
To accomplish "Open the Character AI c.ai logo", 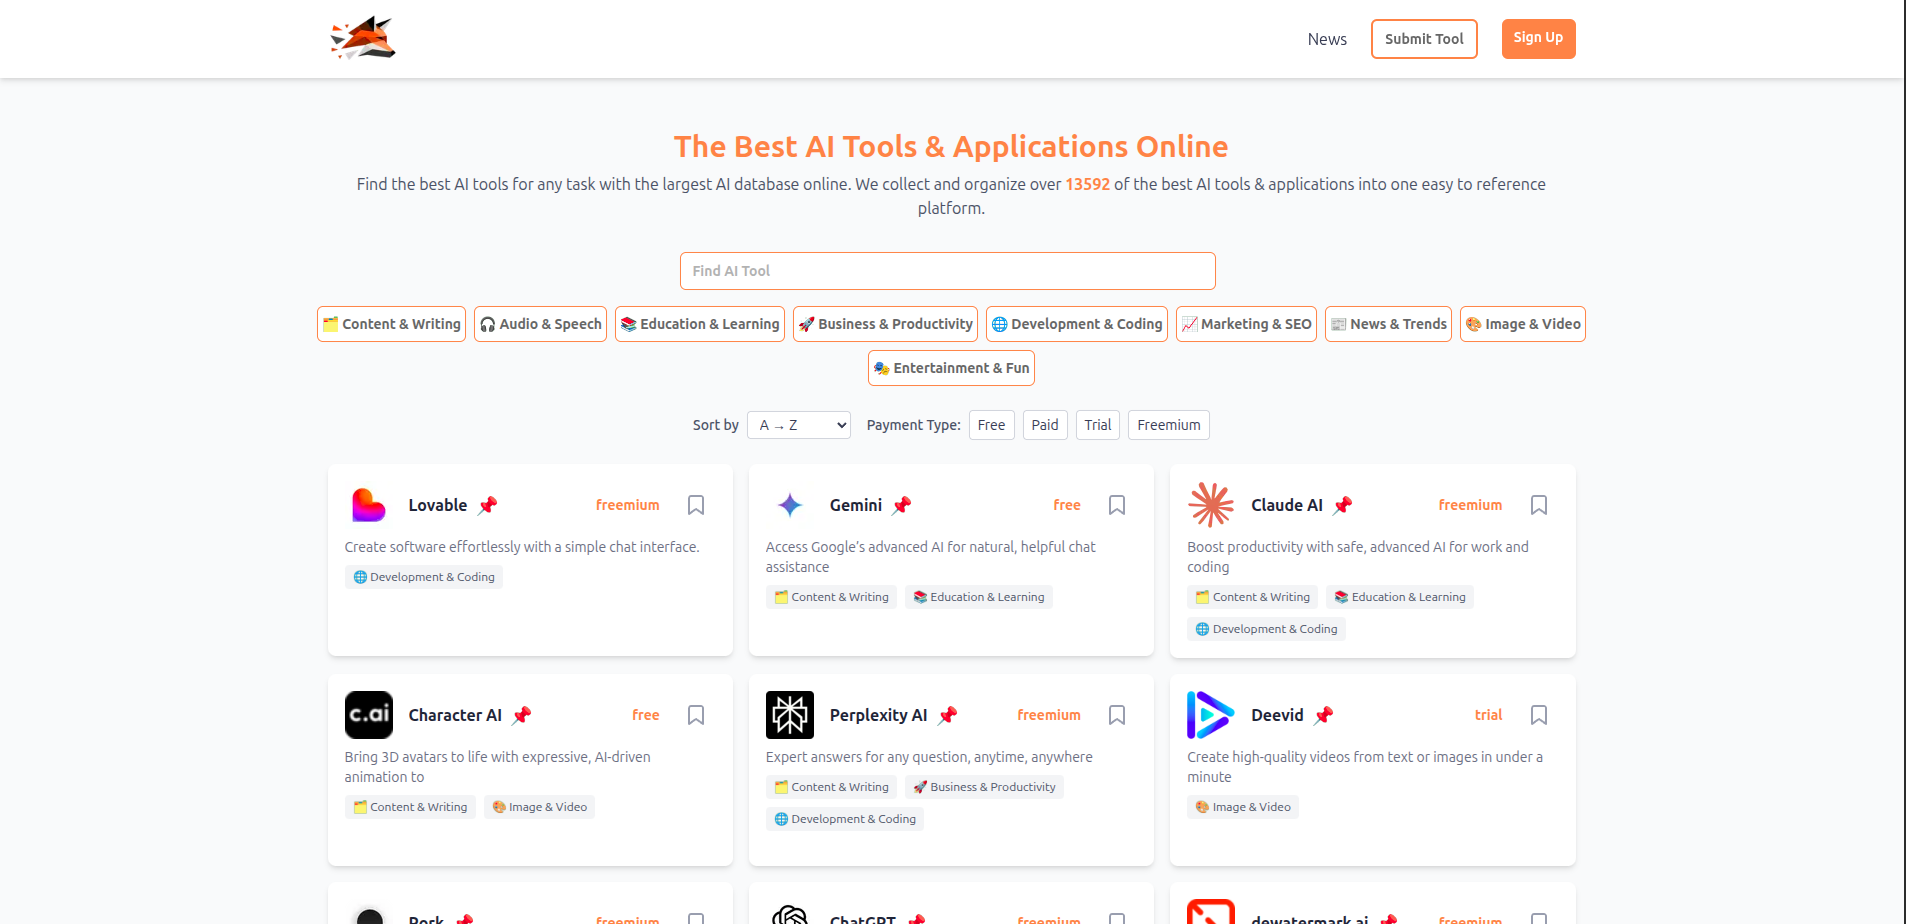I will tap(368, 715).
